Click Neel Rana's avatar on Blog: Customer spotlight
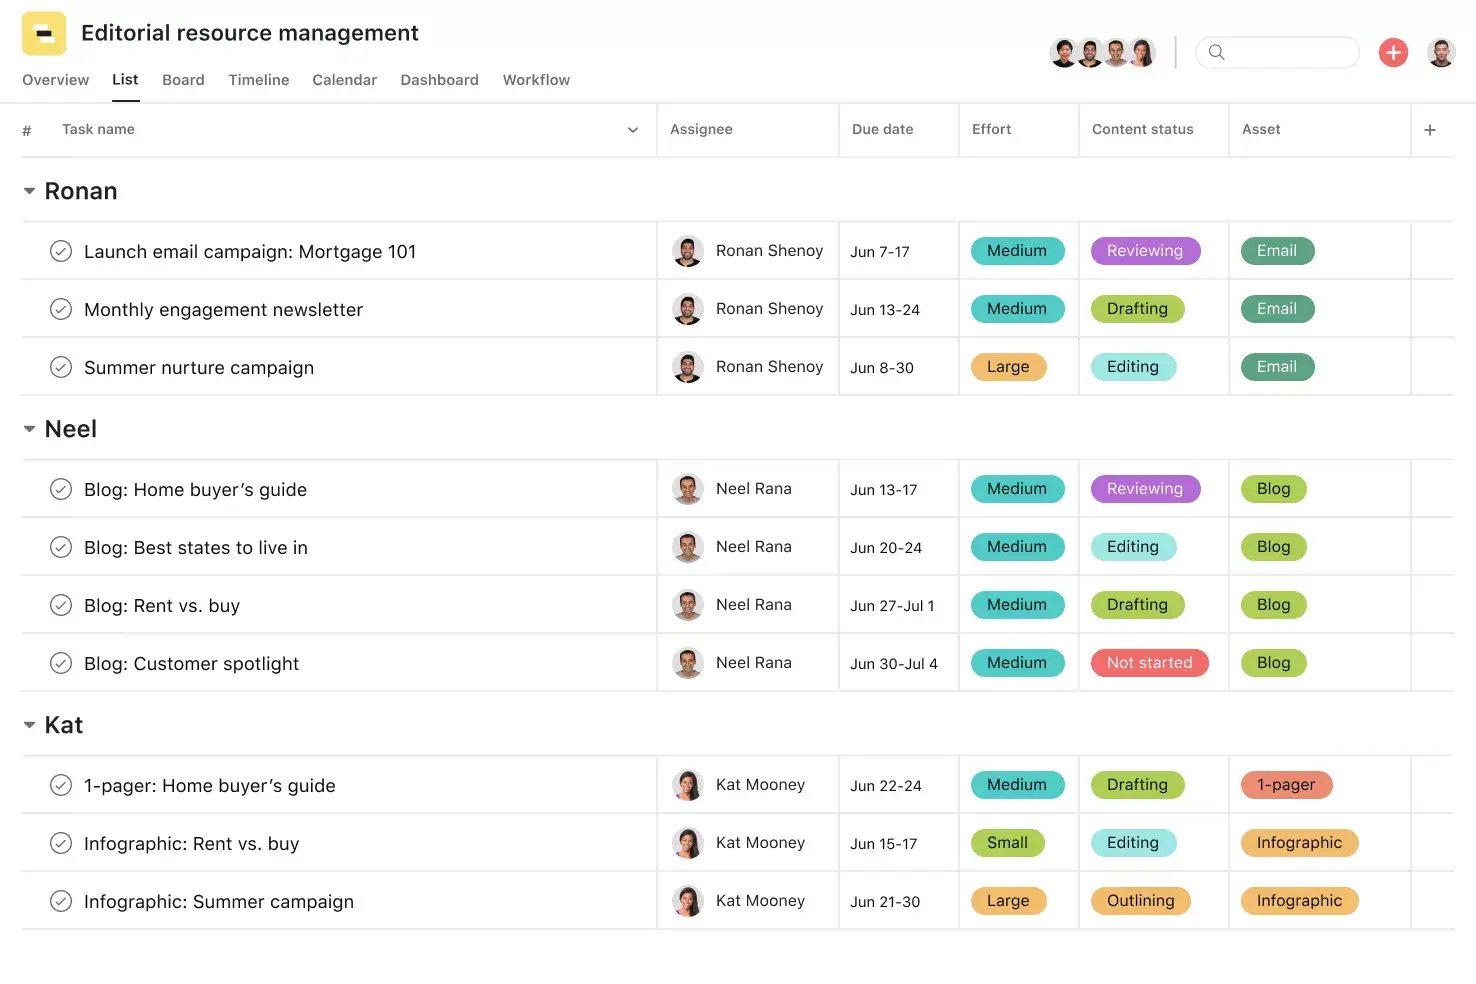Image resolution: width=1476 pixels, height=984 pixels. (x=688, y=662)
